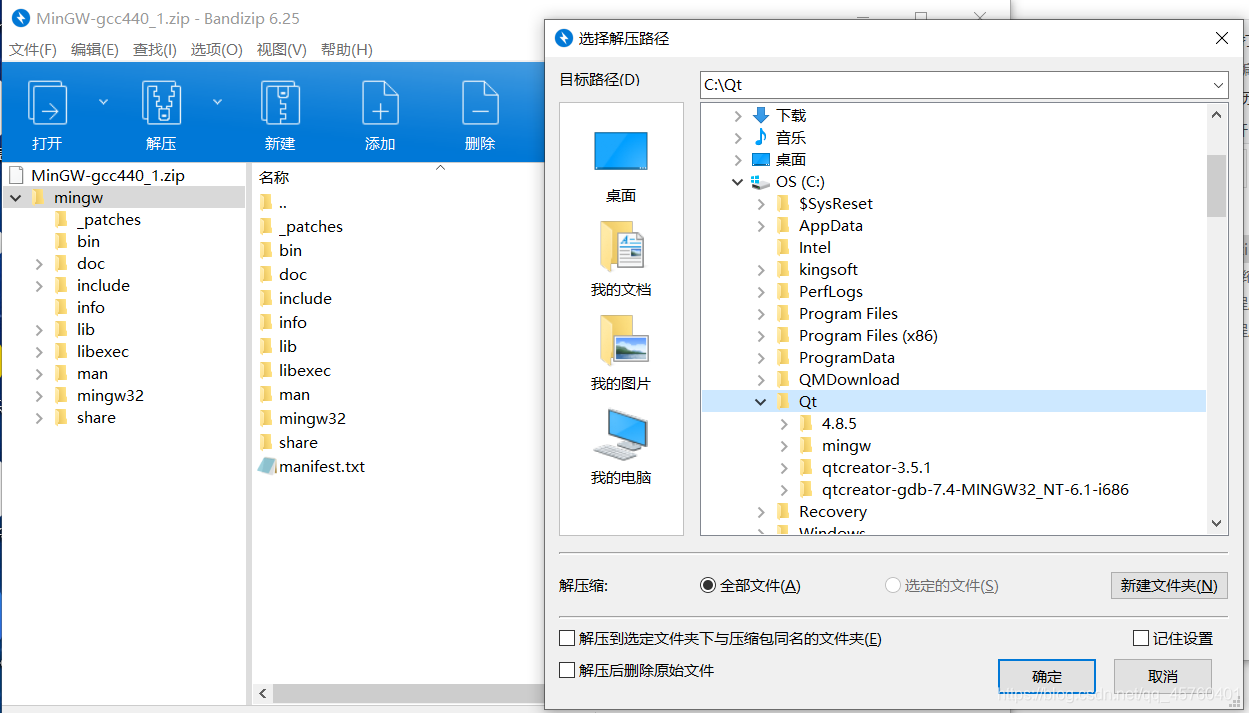Click the manifest.txt file icon
The width and height of the screenshot is (1249, 713).
(266, 466)
